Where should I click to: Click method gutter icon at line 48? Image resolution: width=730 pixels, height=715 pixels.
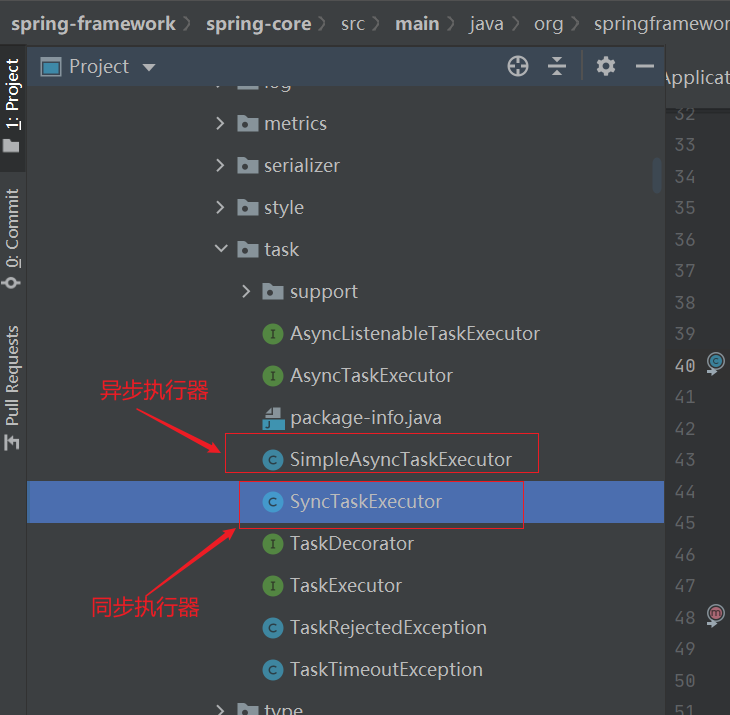[716, 615]
